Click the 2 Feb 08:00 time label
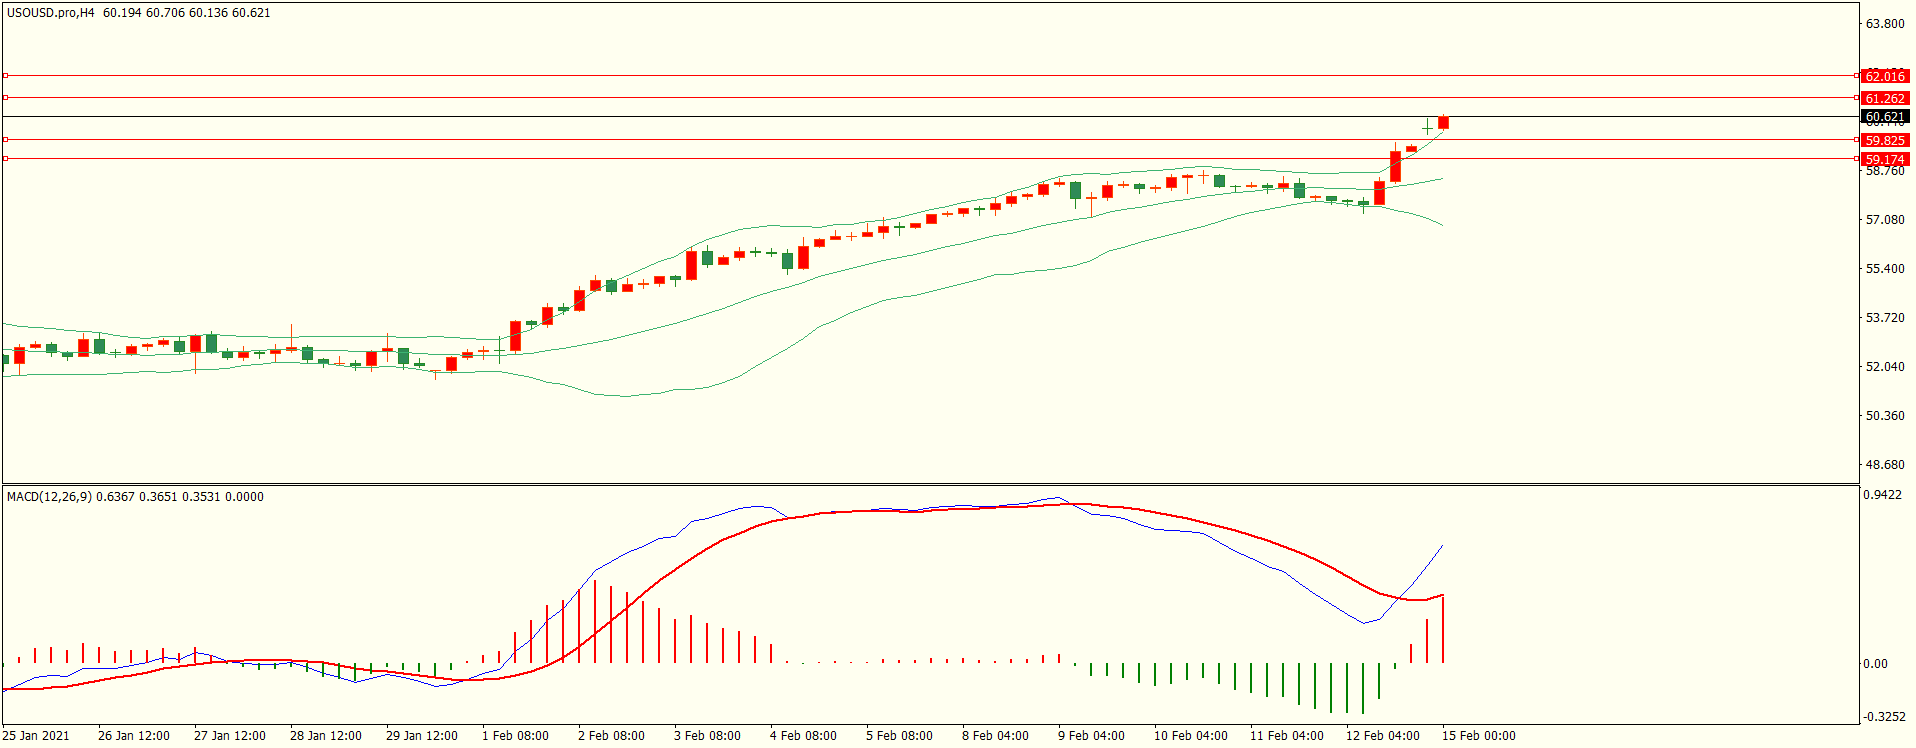 (x=612, y=736)
